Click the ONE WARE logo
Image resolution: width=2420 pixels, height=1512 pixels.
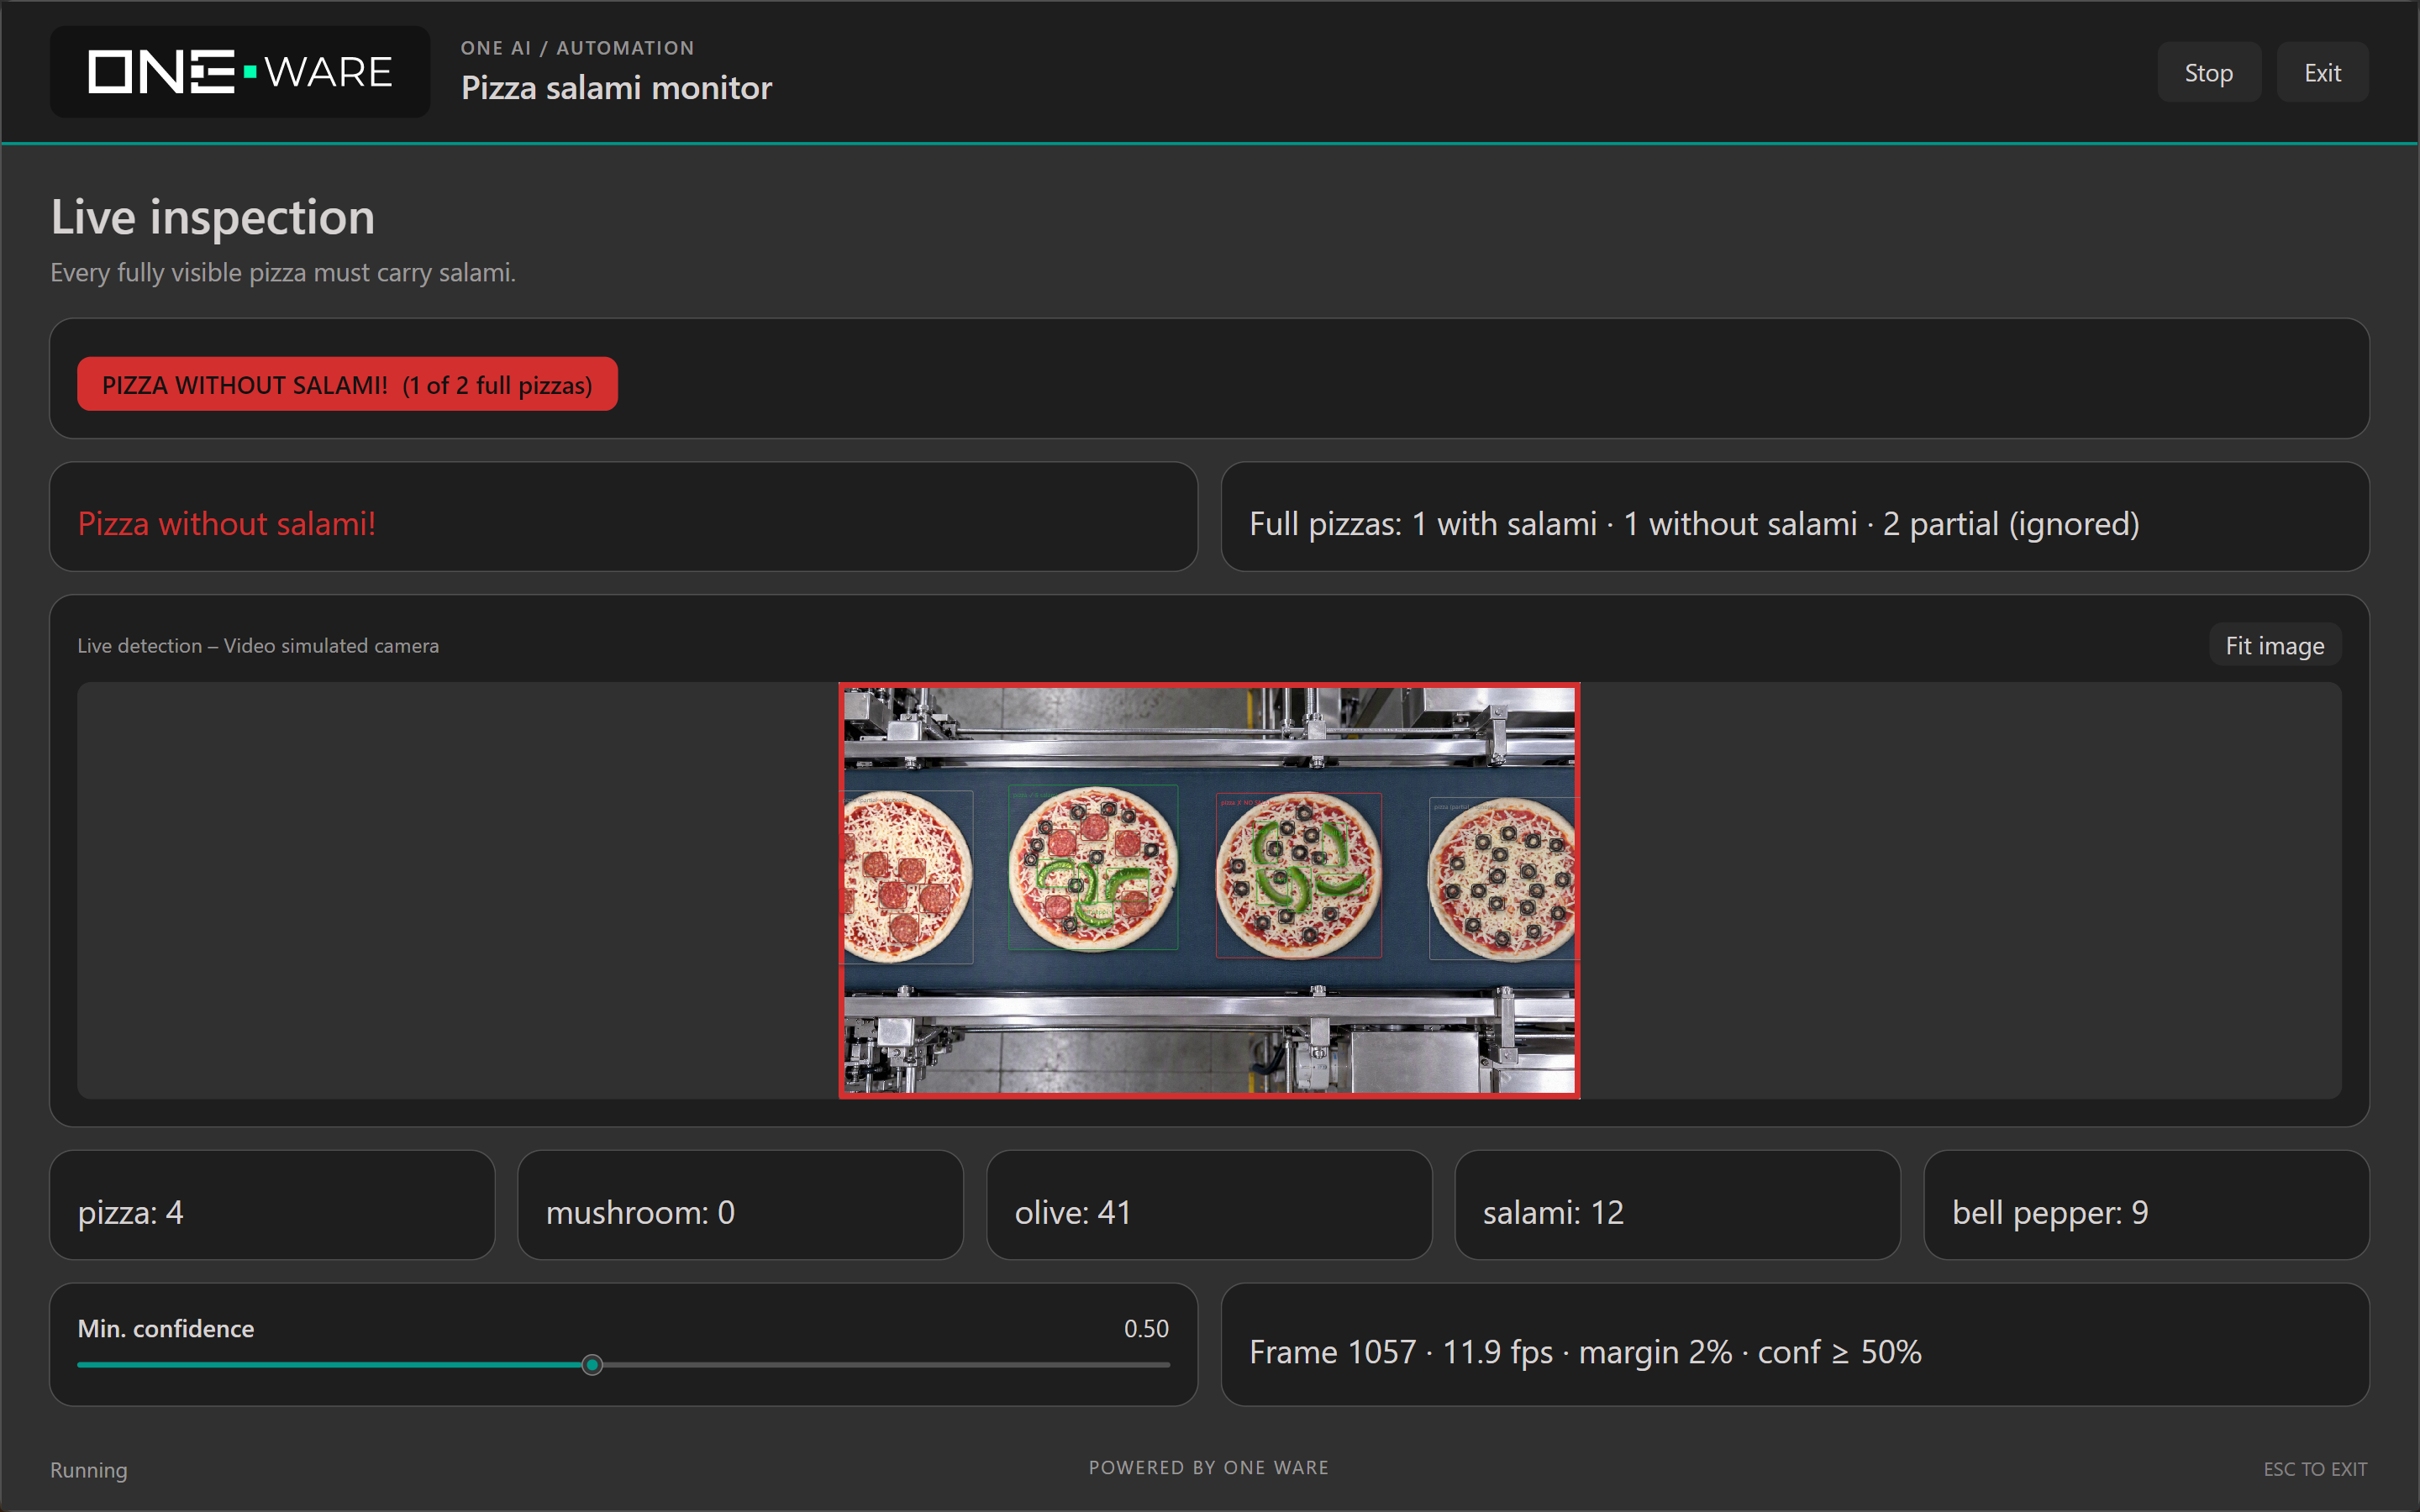[240, 72]
